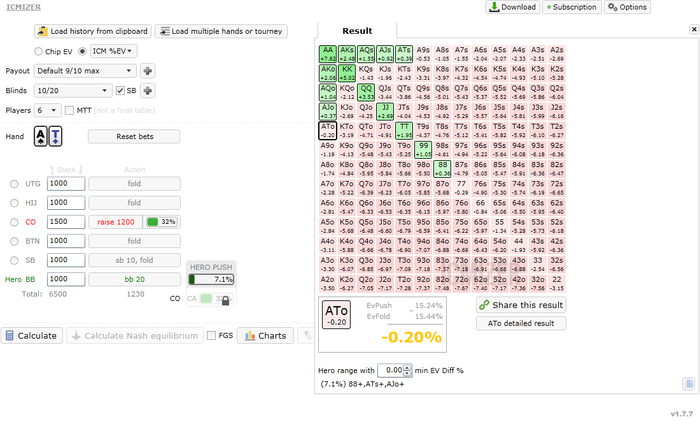Select CO position radio button
The width and height of the screenshot is (700, 426).
coord(14,222)
